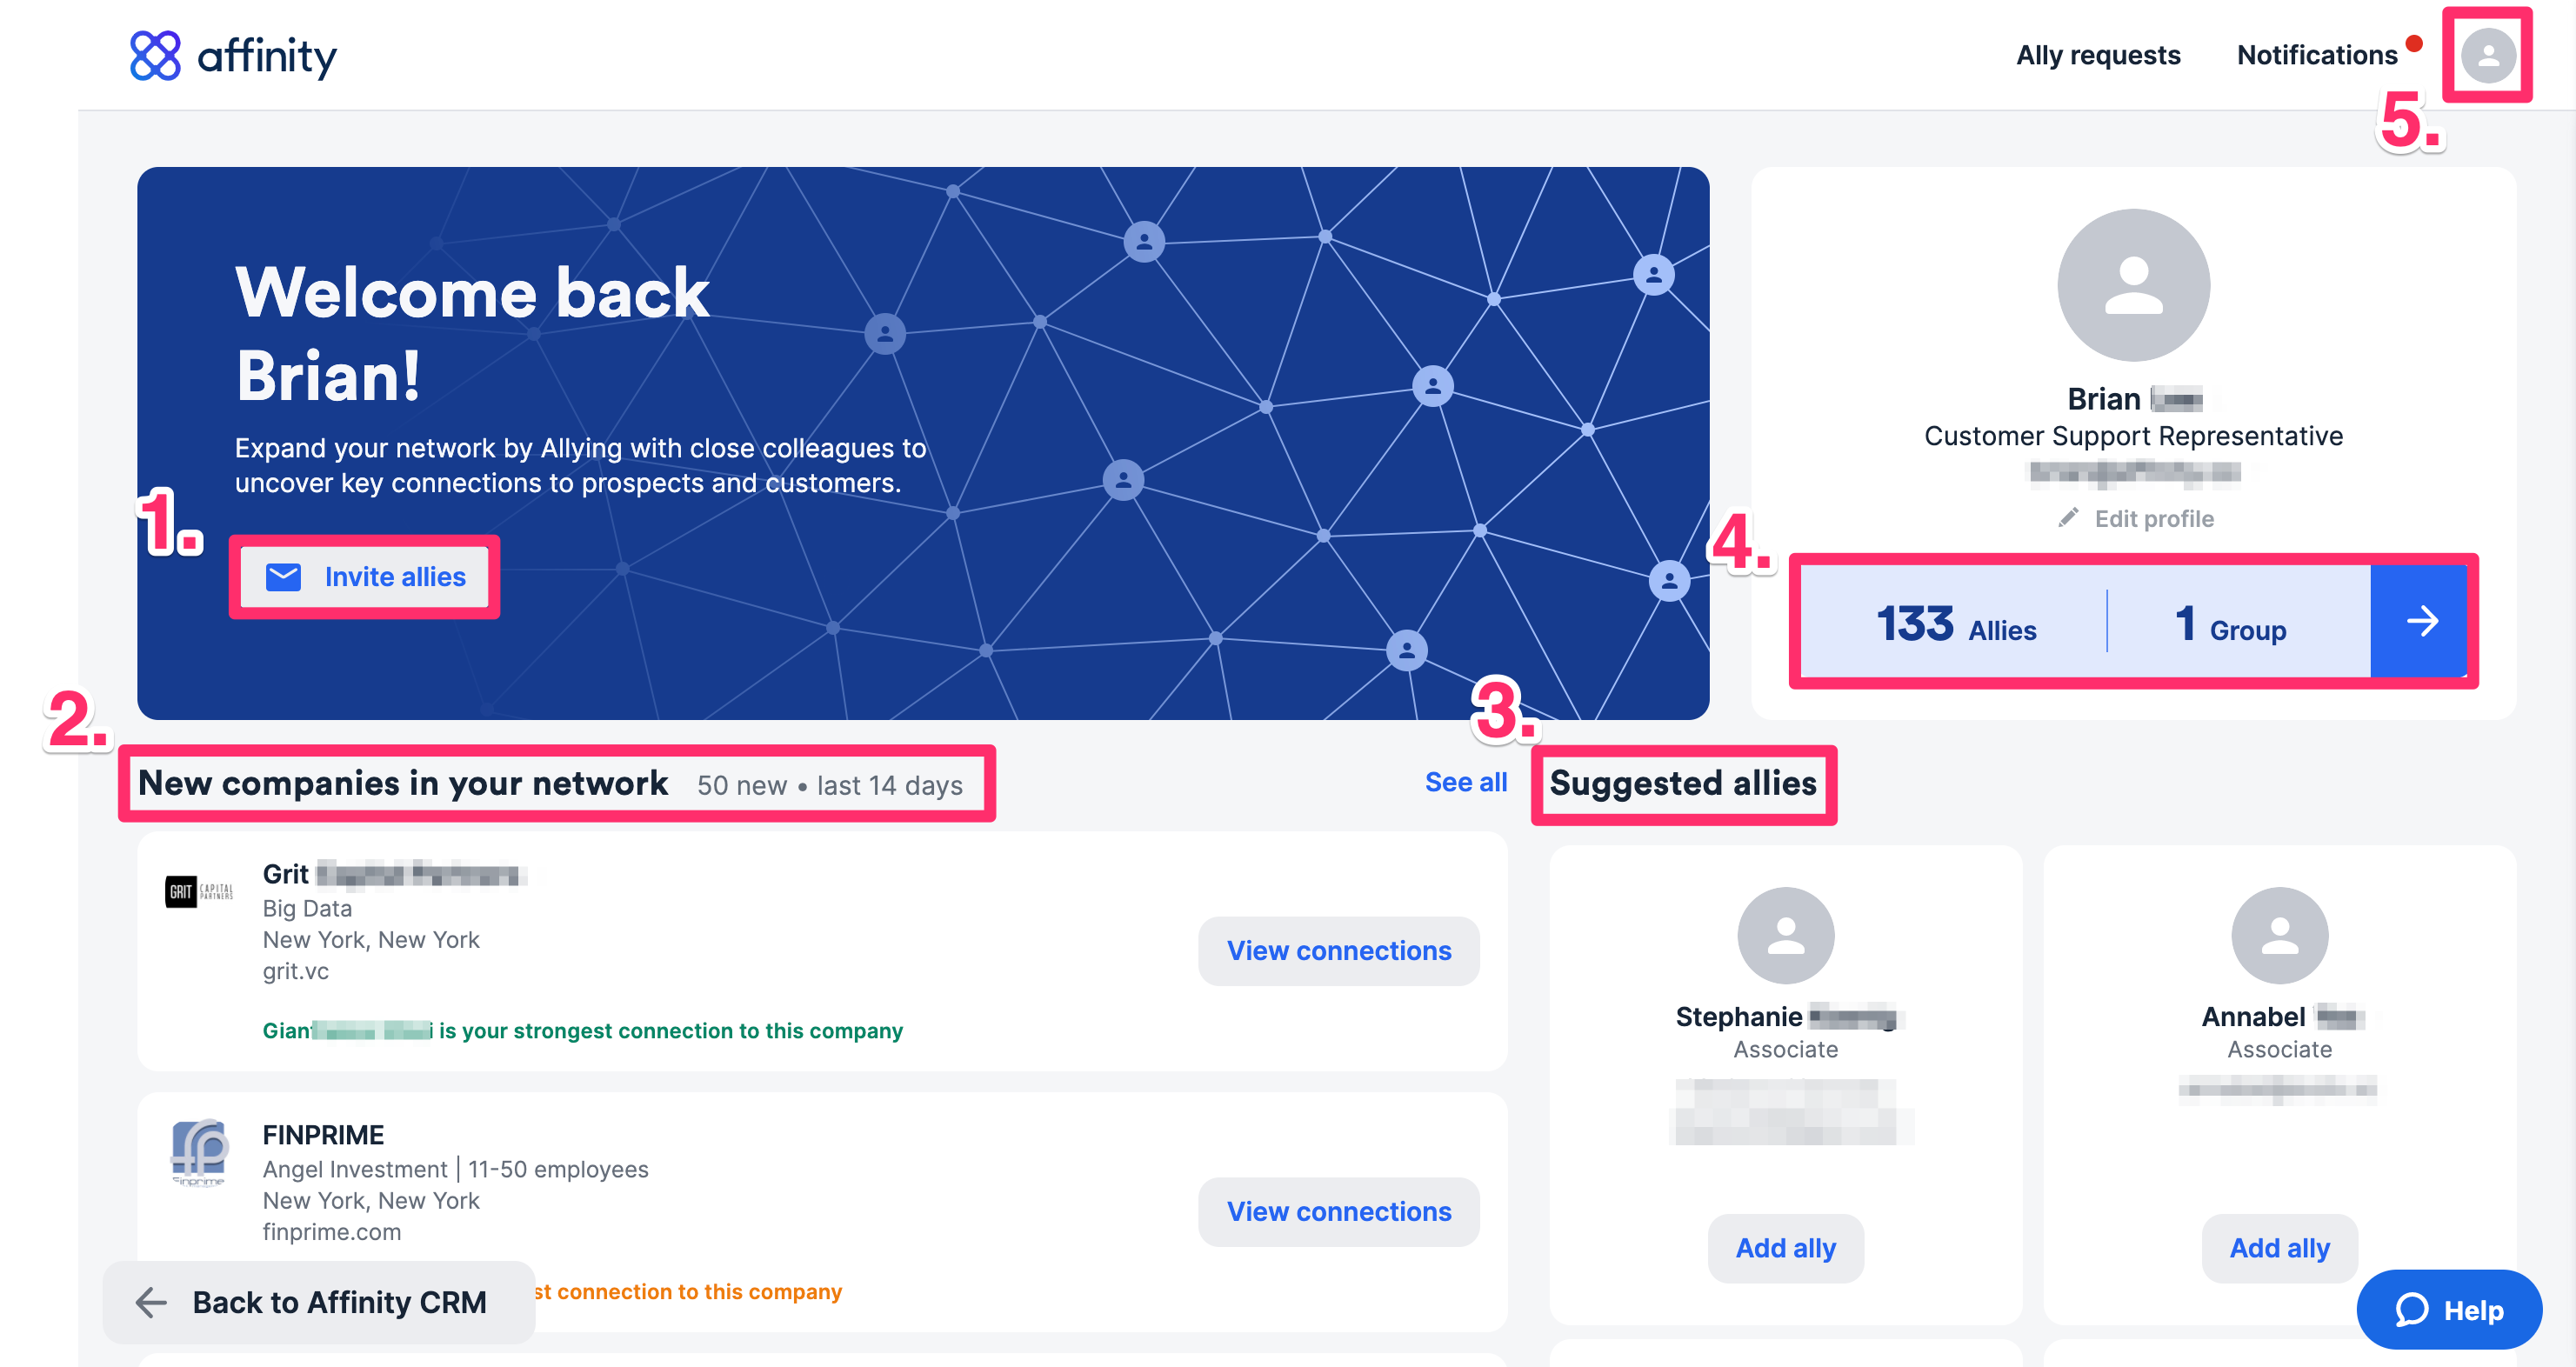
Task: Click the Affinity logo icon
Action: (x=155, y=56)
